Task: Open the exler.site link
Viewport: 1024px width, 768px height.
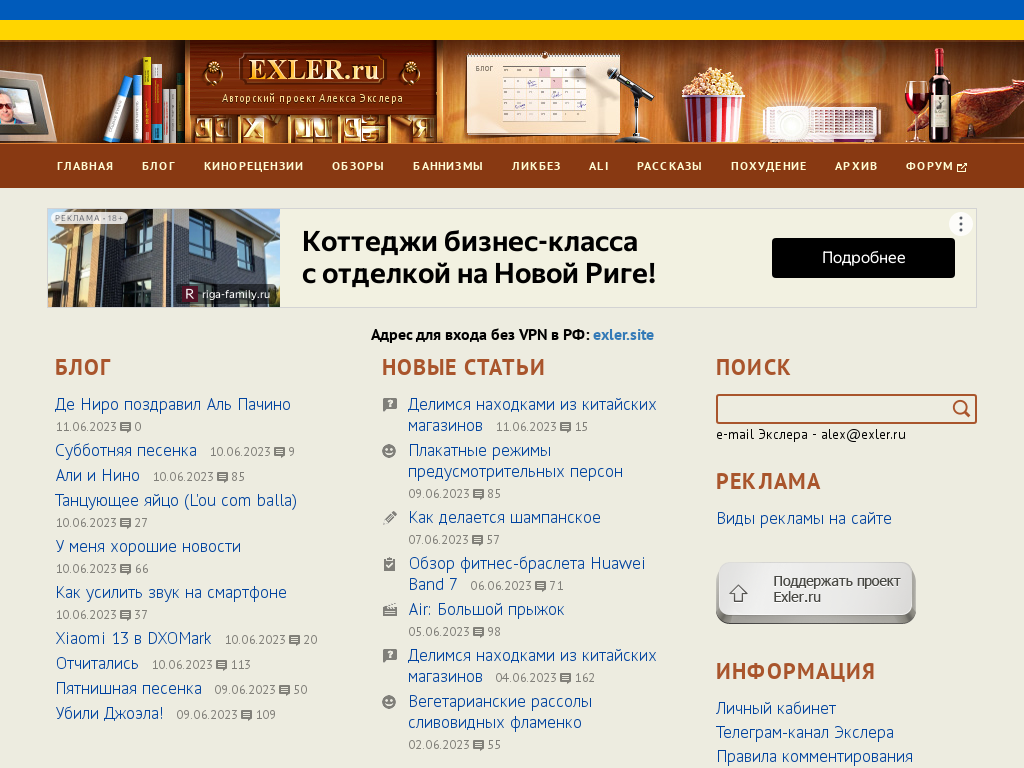Action: point(623,335)
